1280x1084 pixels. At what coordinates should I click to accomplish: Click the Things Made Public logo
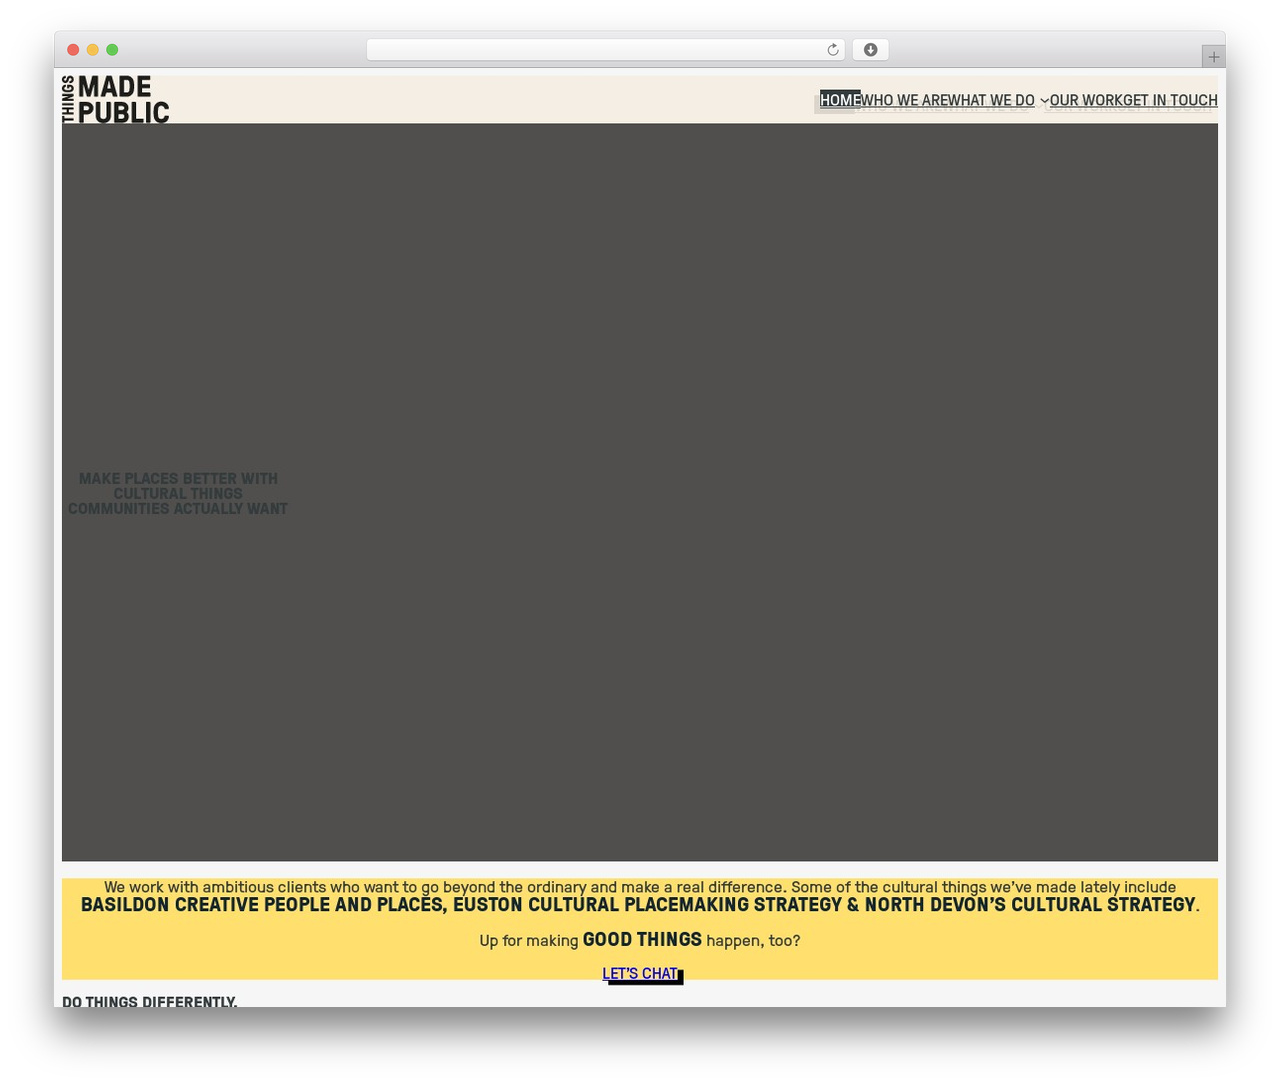115,99
